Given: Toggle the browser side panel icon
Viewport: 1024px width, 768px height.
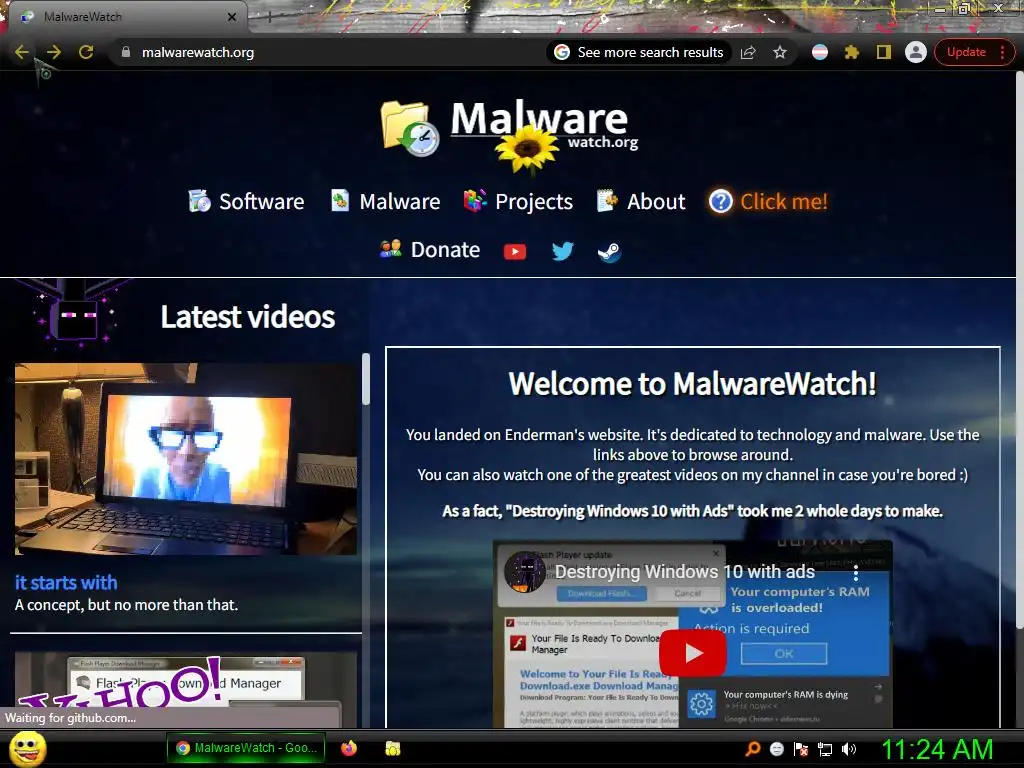Looking at the screenshot, I should pos(884,52).
